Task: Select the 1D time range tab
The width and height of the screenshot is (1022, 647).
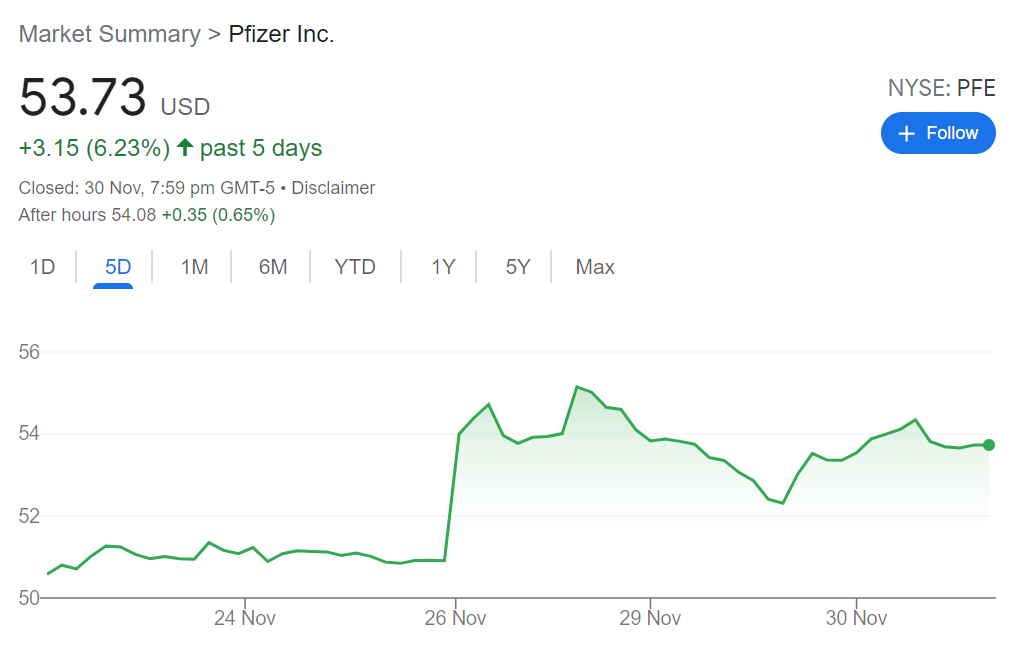Action: coord(42,267)
